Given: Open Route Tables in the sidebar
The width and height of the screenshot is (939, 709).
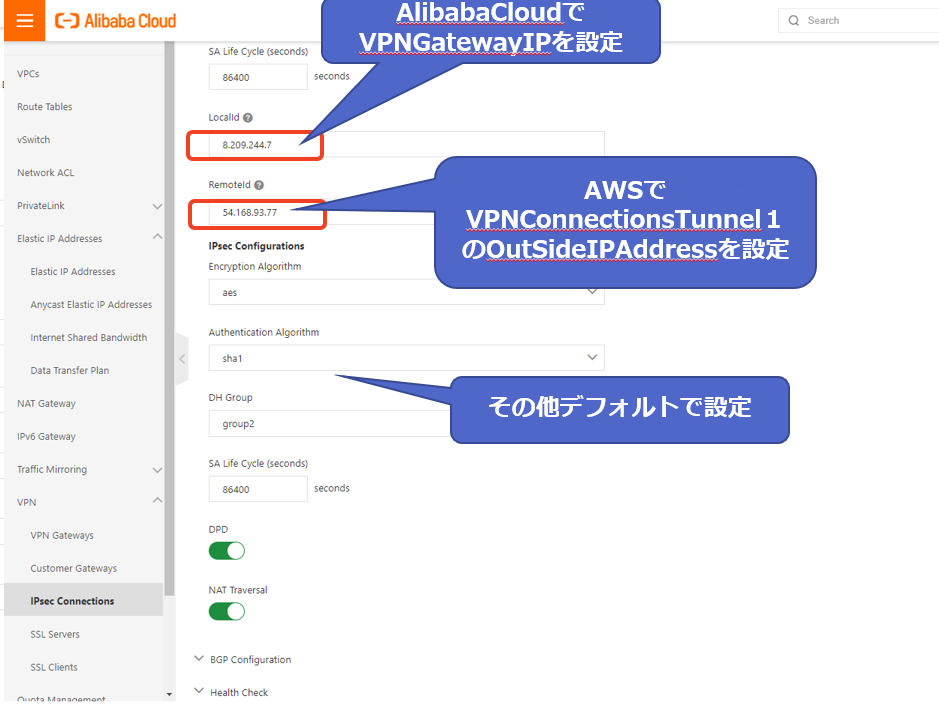Looking at the screenshot, I should point(44,107).
